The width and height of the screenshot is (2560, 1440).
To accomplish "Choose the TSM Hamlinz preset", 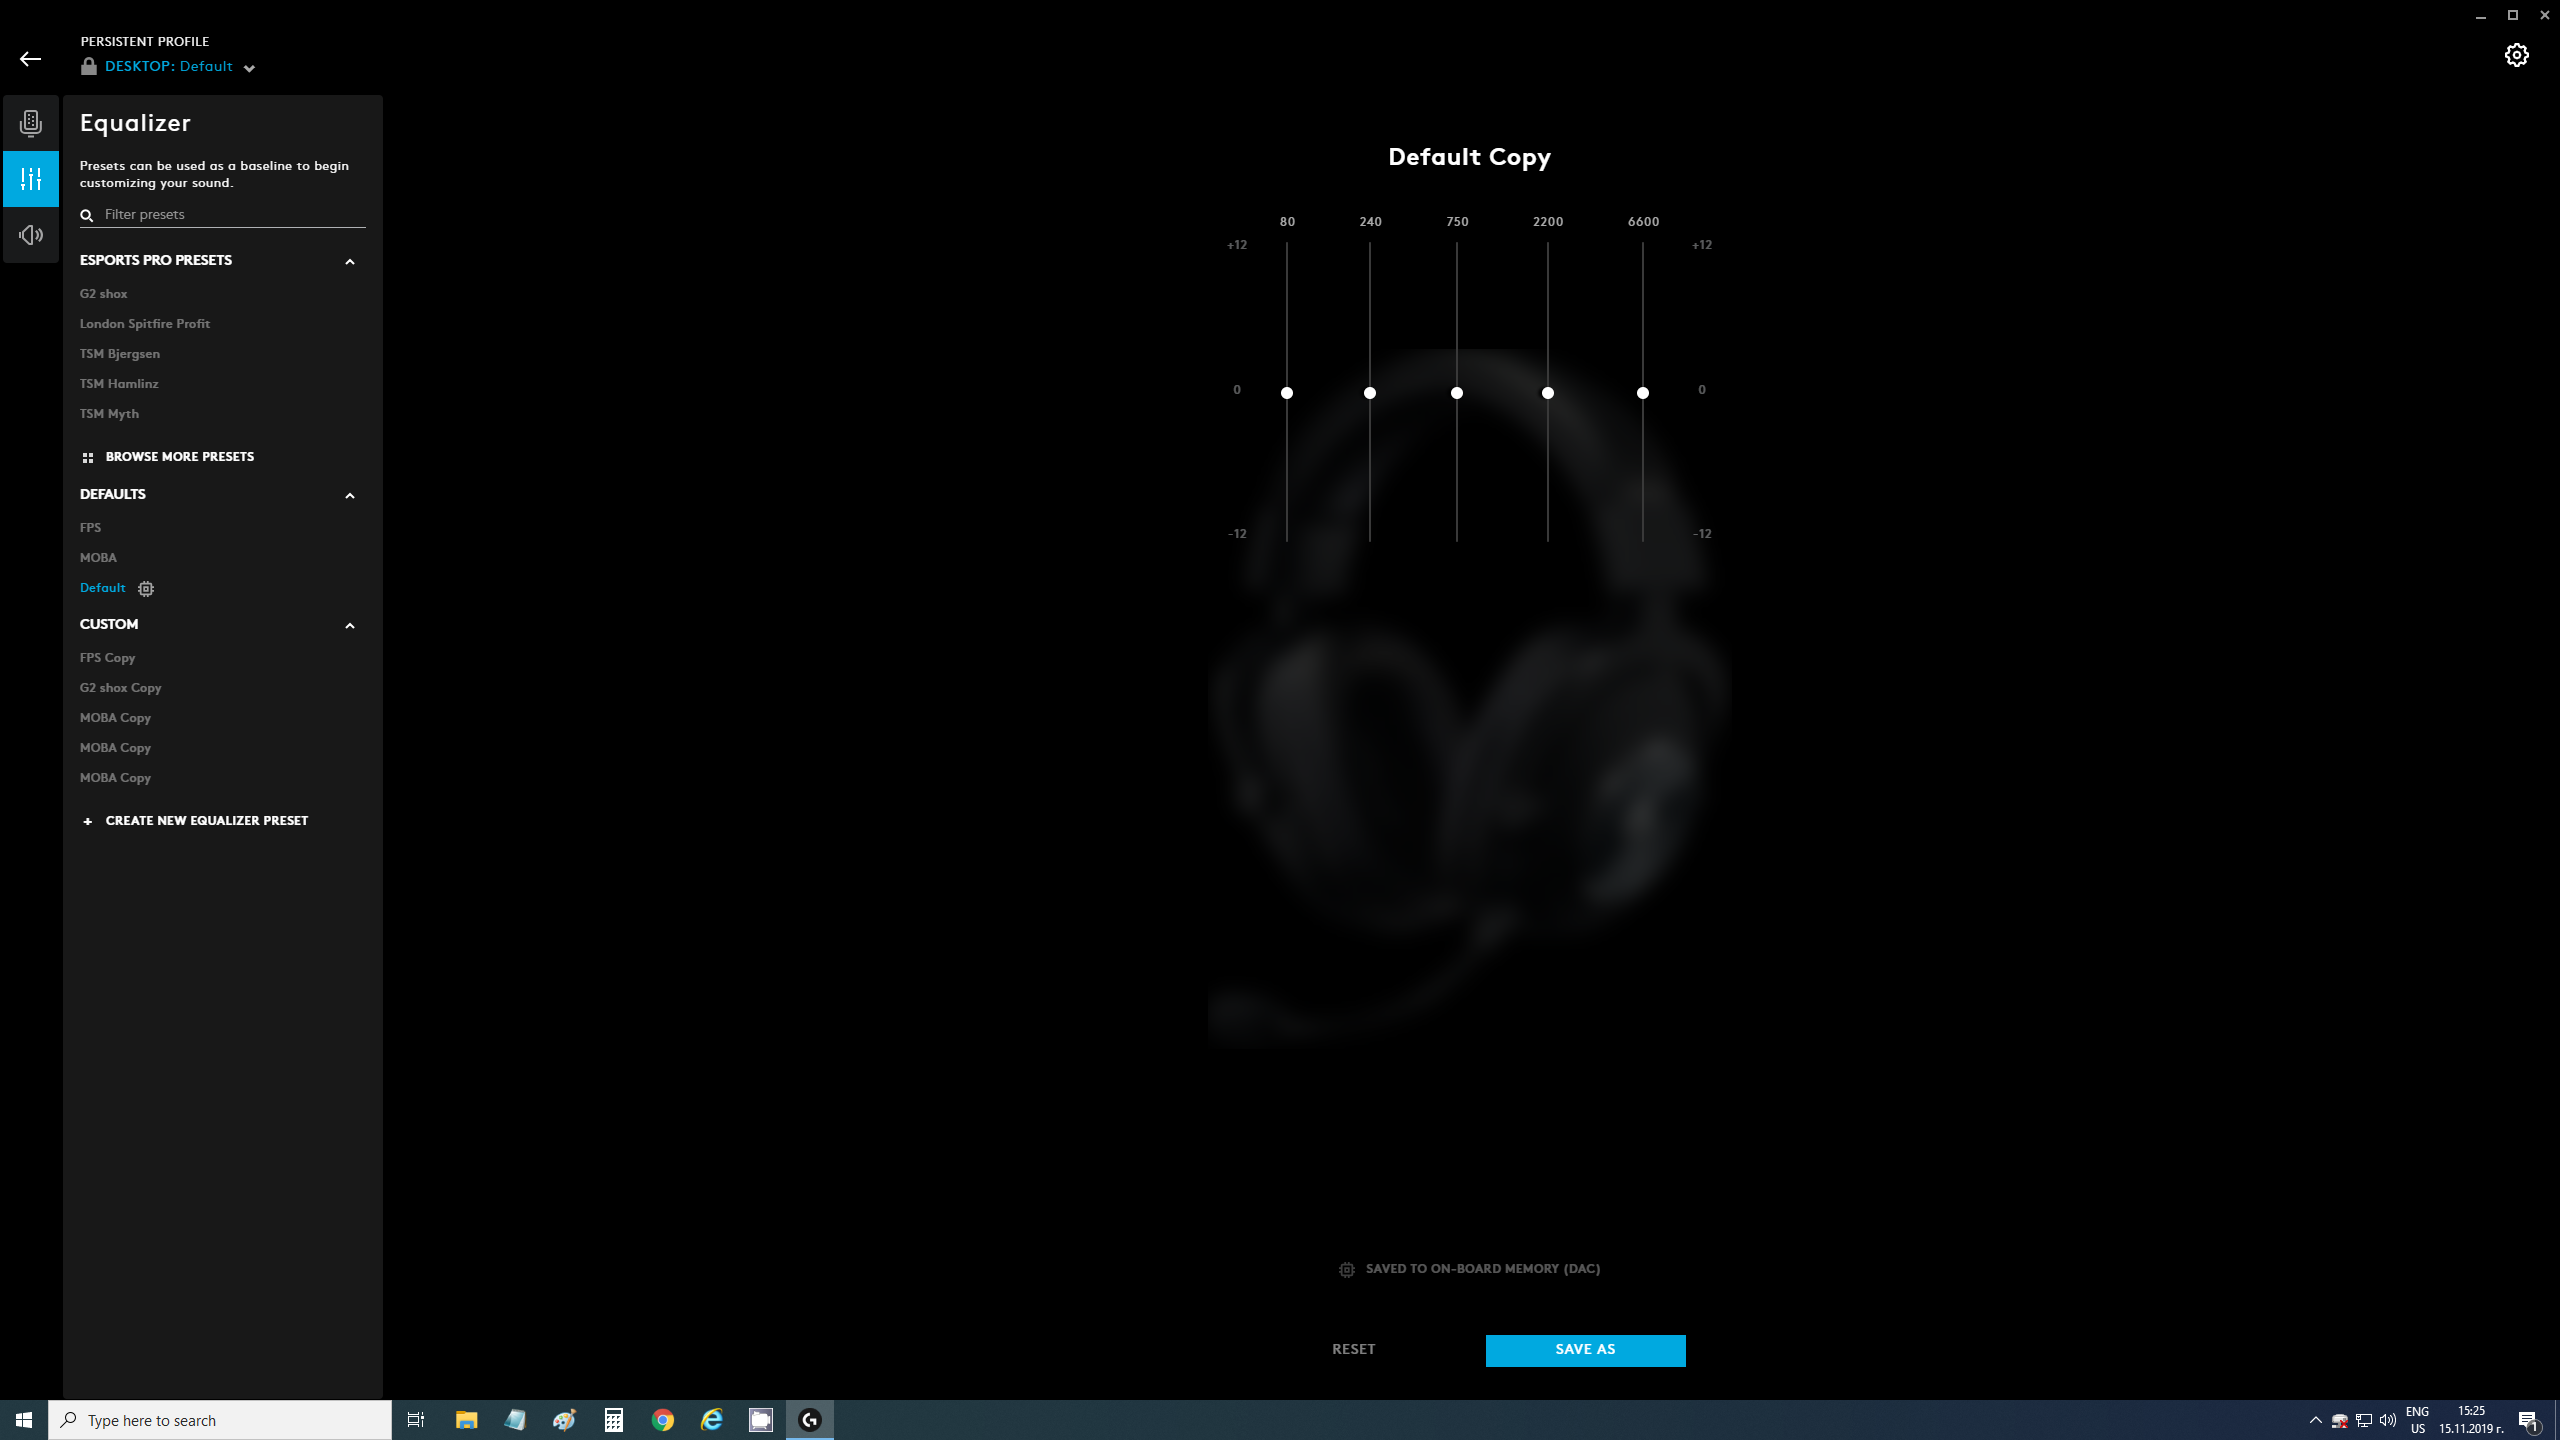I will pos(119,384).
